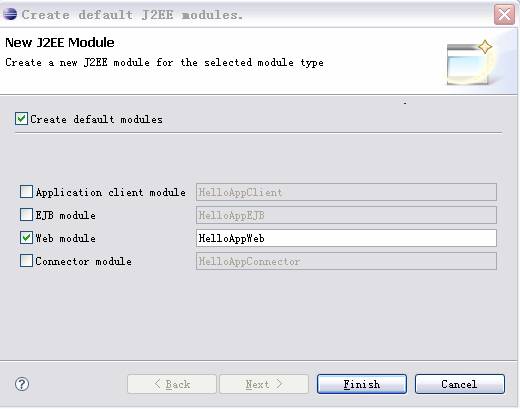Click the greyed-out Next button

tap(264, 384)
